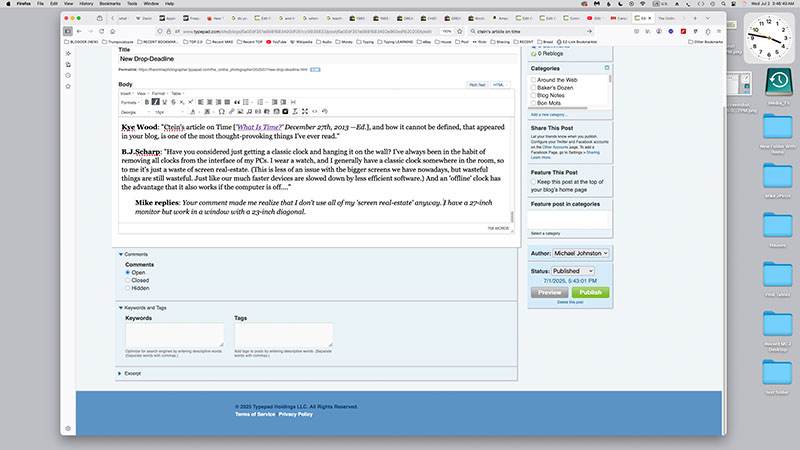Apply italic formatting in editor toolbar

click(154, 102)
